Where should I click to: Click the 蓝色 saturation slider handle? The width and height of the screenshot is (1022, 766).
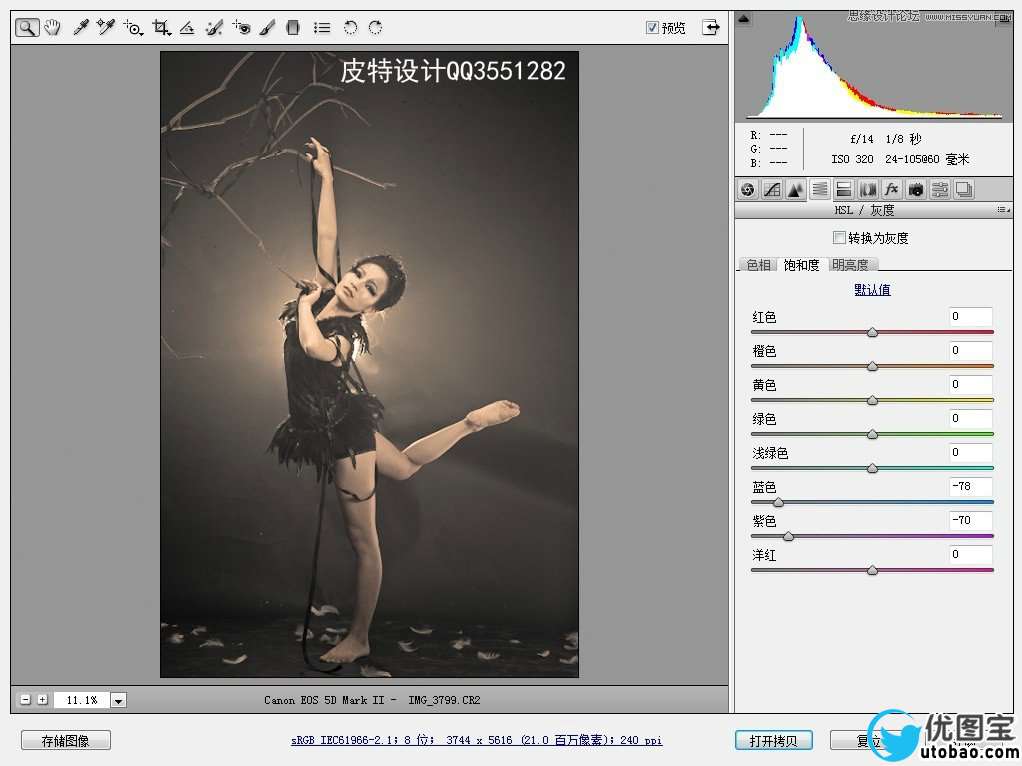[778, 502]
